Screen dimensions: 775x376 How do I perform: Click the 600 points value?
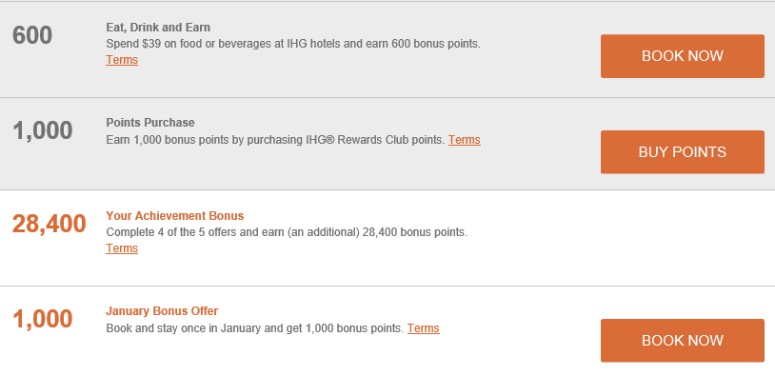pos(32,36)
